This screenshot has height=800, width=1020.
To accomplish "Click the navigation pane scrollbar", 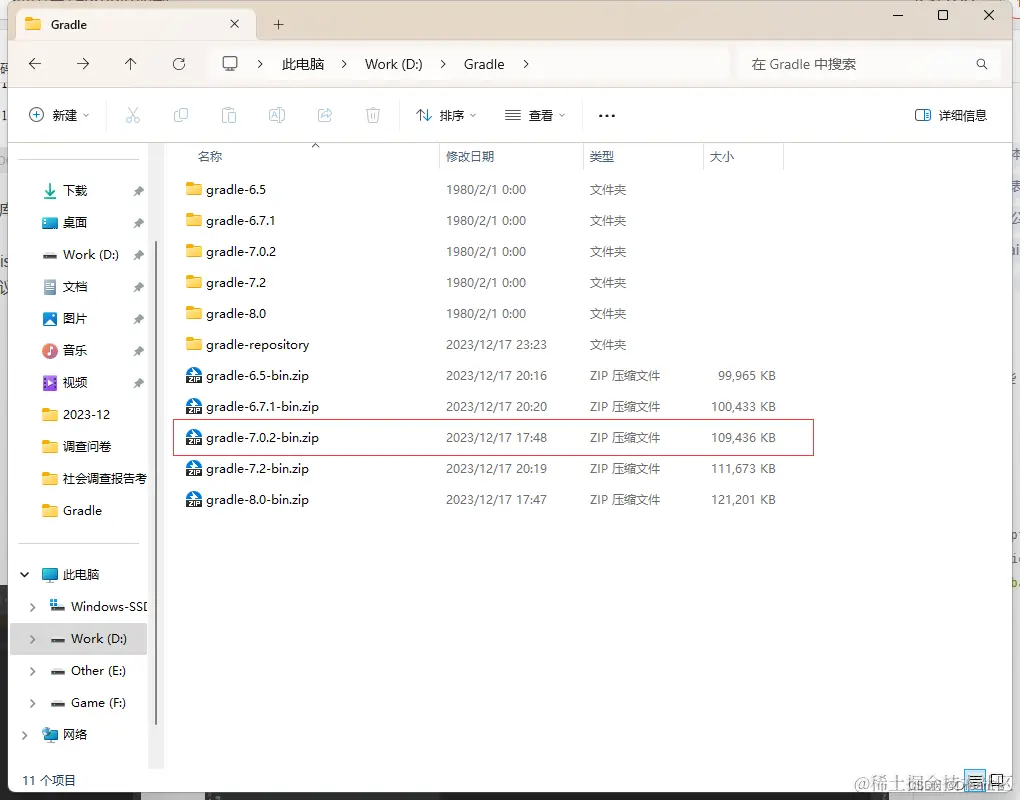I will pyautogui.click(x=156, y=481).
